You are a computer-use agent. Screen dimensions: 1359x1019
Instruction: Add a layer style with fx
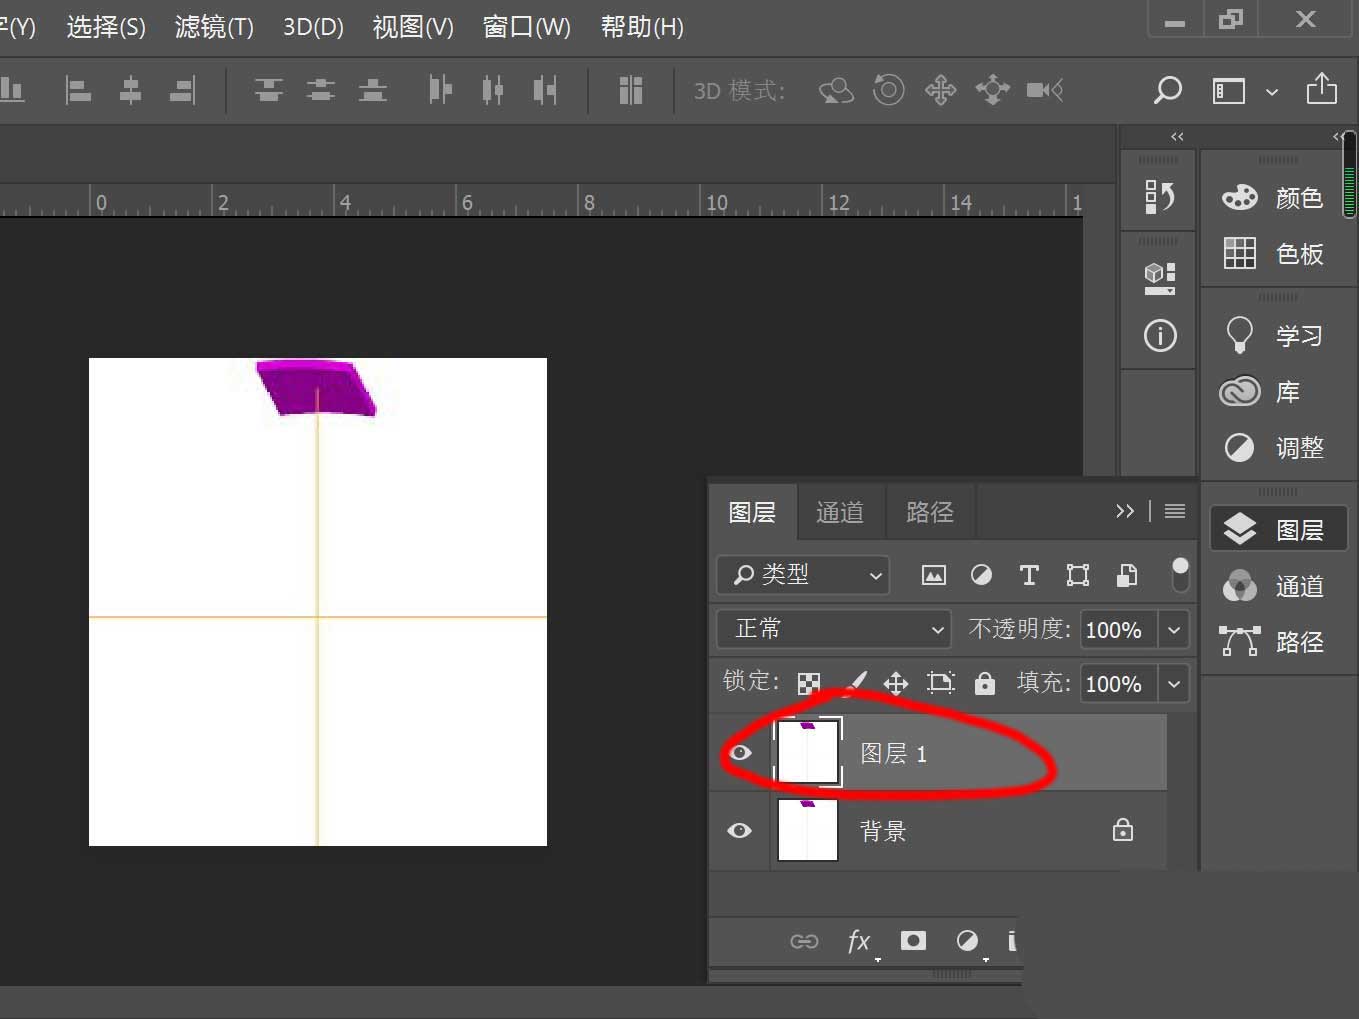[859, 941]
